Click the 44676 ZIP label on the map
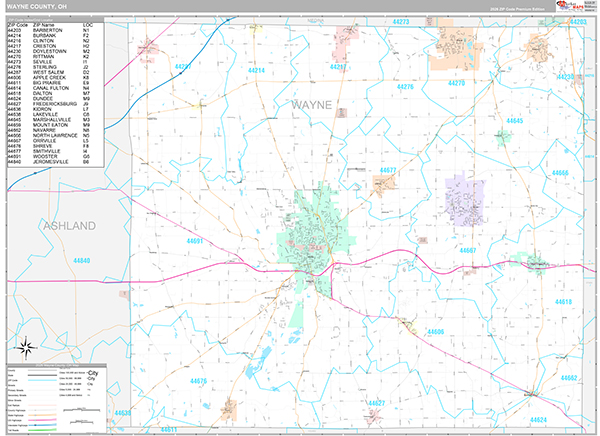 coord(198,381)
